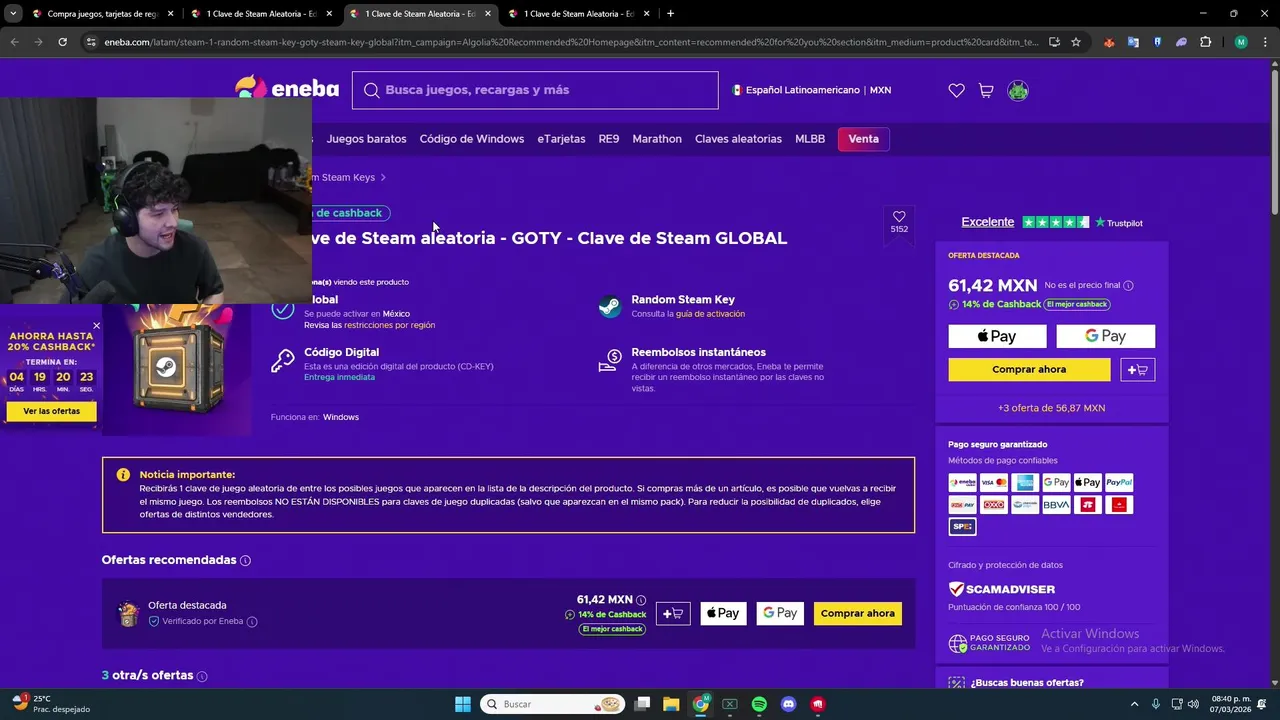
Task: Choose G Pay in Ofertas recomendadas row
Action: pyautogui.click(x=780, y=613)
